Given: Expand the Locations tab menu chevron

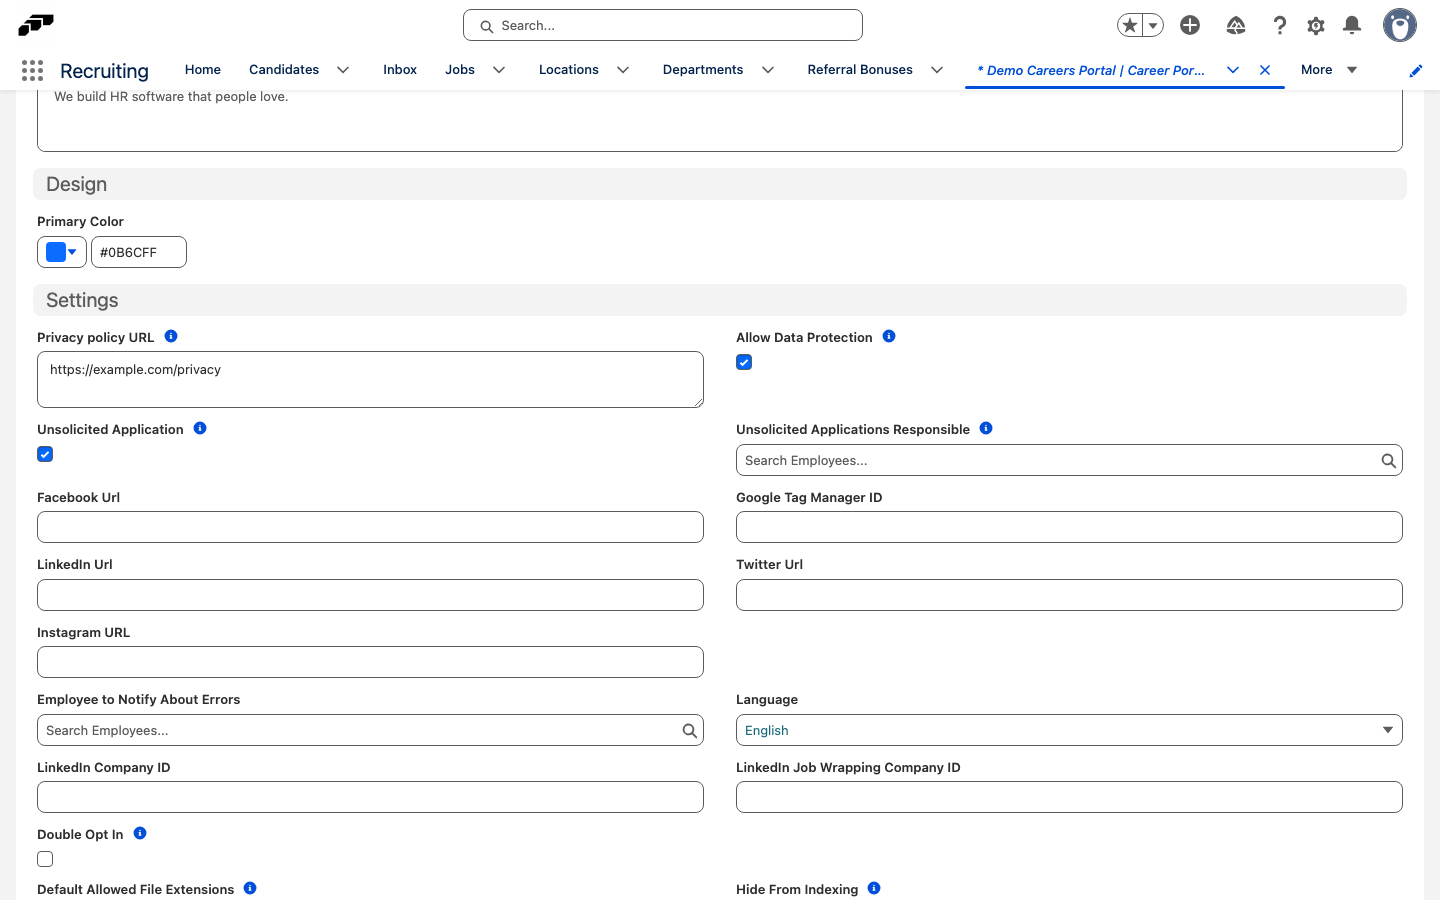Looking at the screenshot, I should coord(623,70).
